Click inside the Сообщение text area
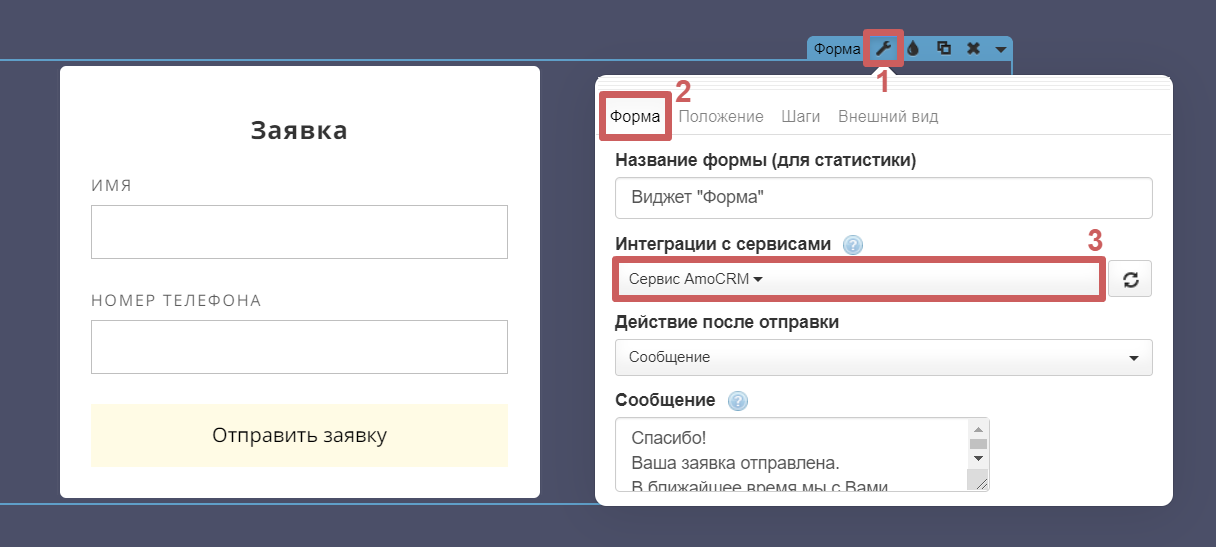This screenshot has height=547, width=1216. pos(790,455)
